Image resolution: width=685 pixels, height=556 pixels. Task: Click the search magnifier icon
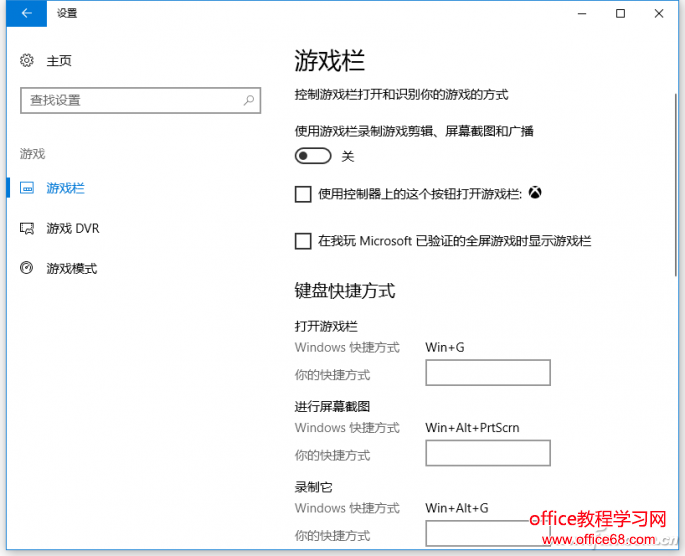pyautogui.click(x=249, y=100)
